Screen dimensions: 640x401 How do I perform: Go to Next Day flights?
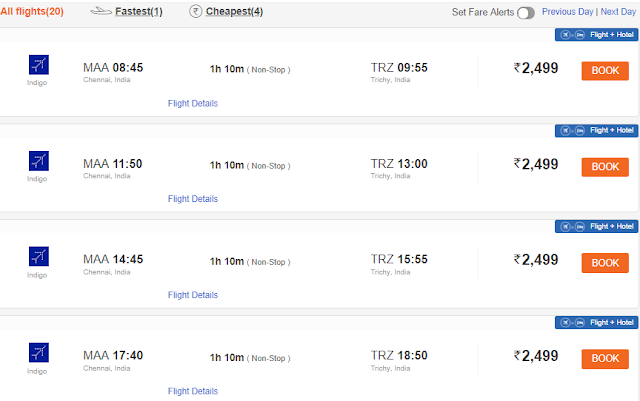(x=618, y=12)
